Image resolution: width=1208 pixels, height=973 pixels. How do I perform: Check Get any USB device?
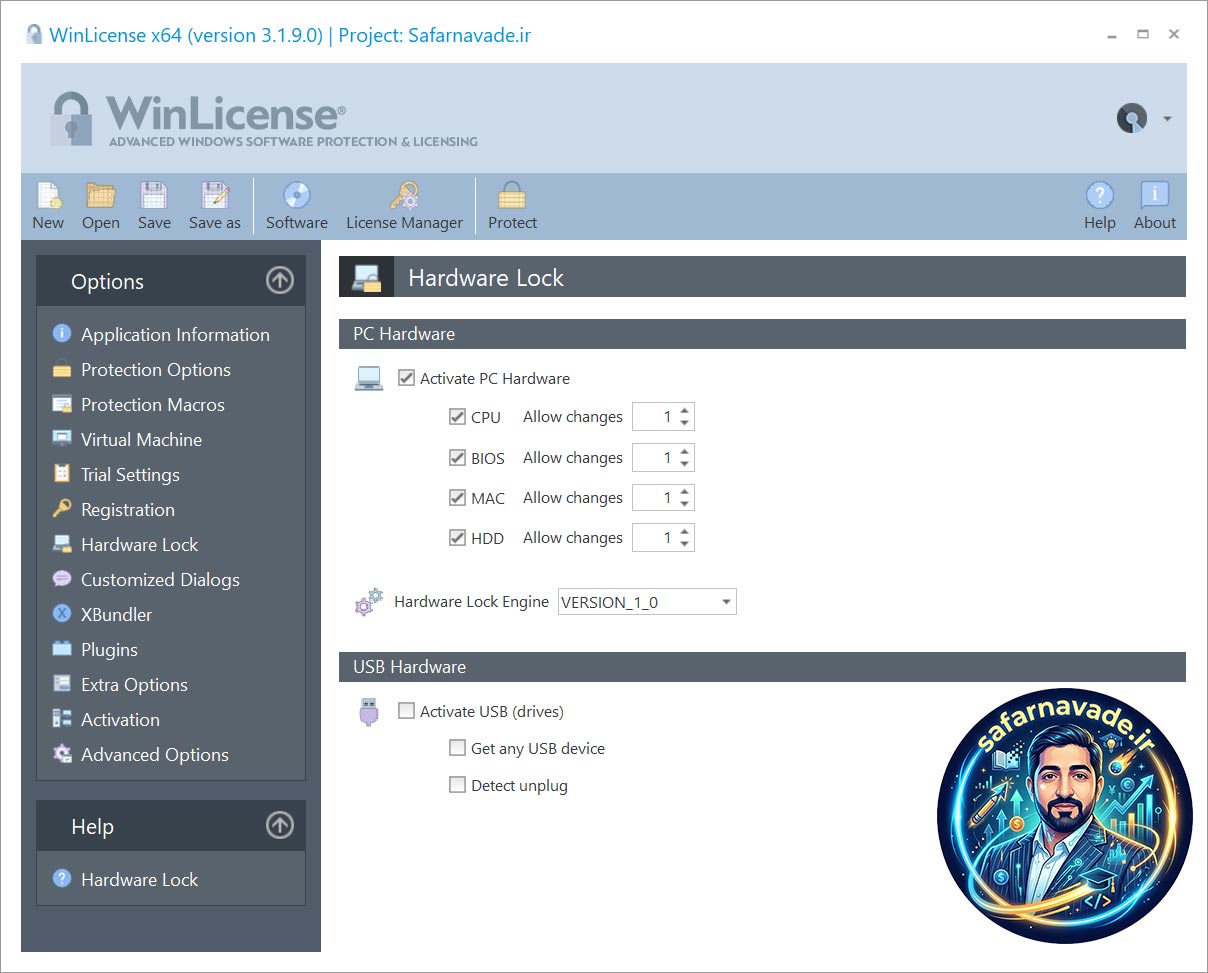(457, 748)
